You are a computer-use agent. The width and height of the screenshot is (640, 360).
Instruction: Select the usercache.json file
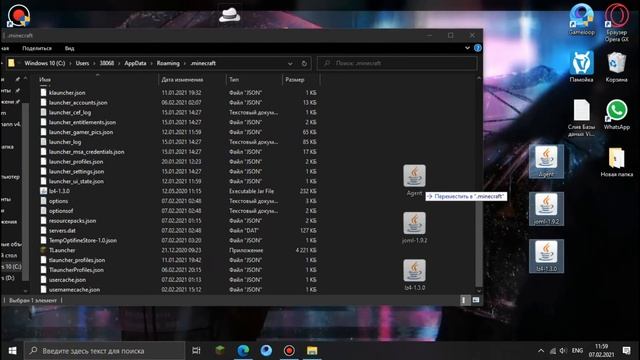click(178, 280)
